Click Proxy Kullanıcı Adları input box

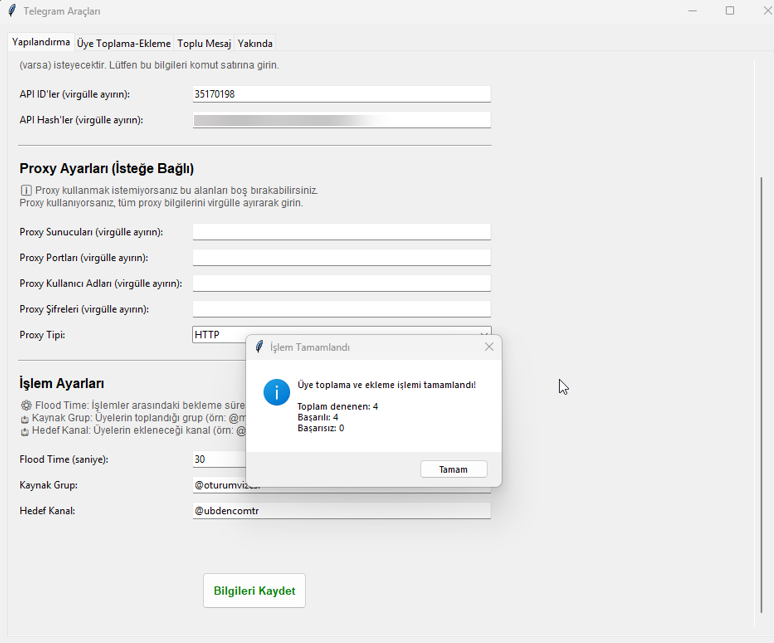coord(341,284)
